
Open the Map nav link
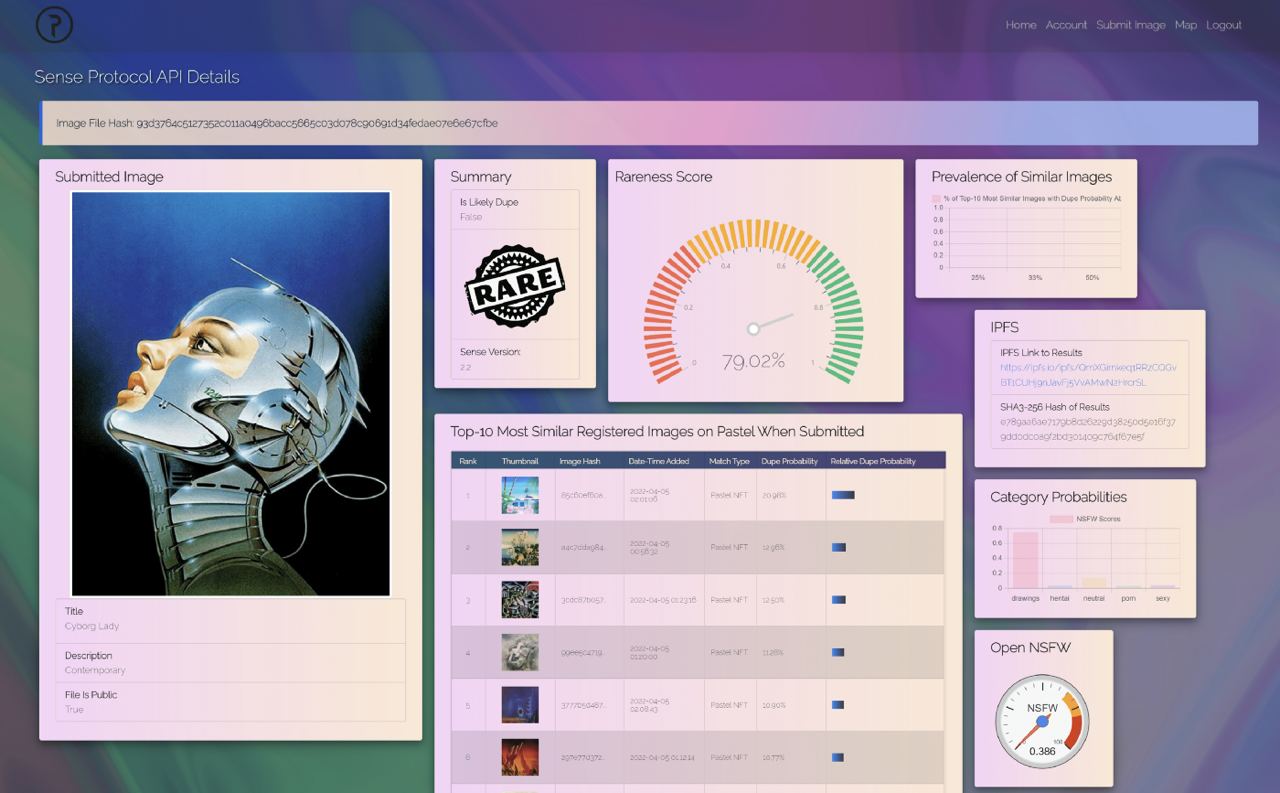[1185, 25]
